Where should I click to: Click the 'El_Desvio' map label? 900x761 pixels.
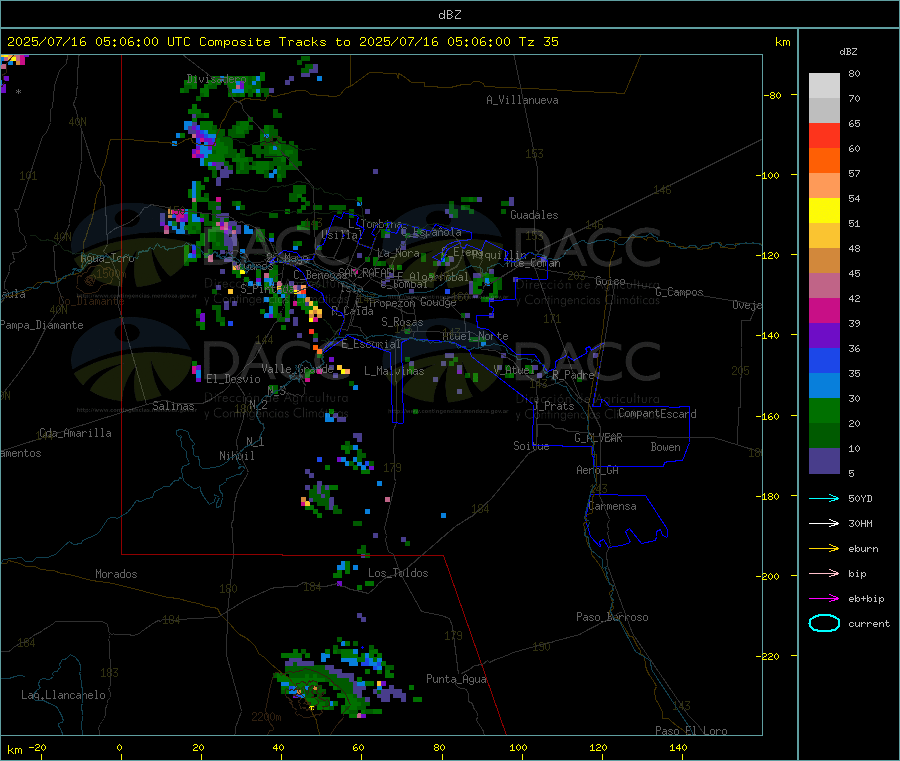point(233,379)
